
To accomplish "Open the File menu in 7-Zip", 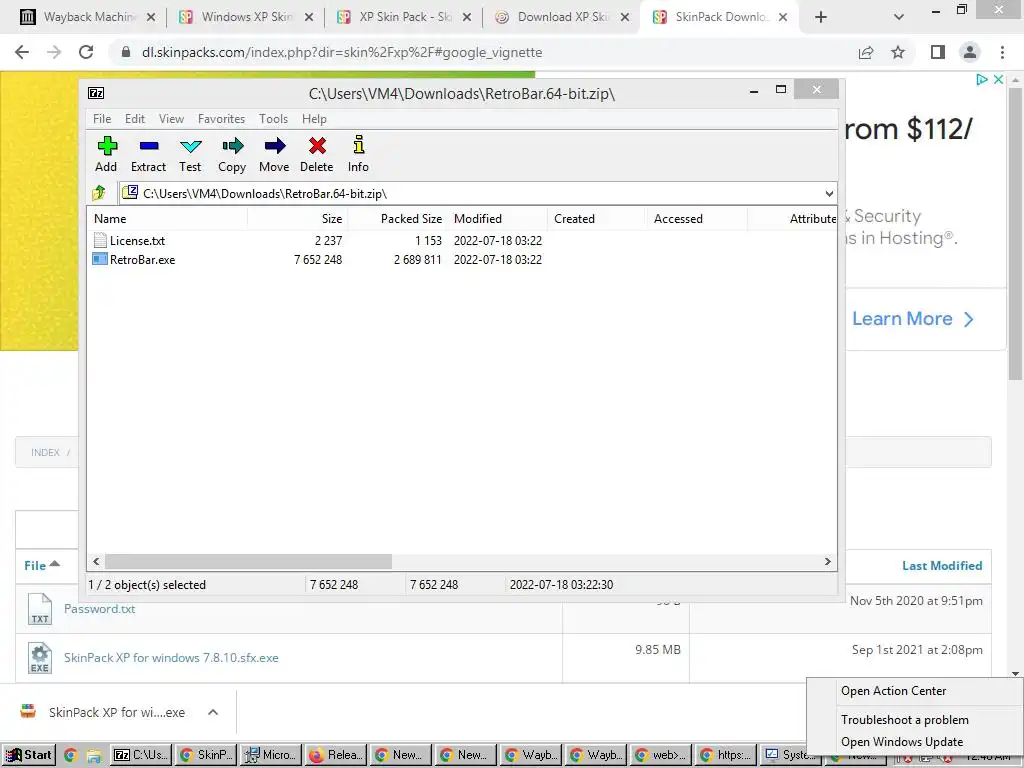I will (102, 119).
